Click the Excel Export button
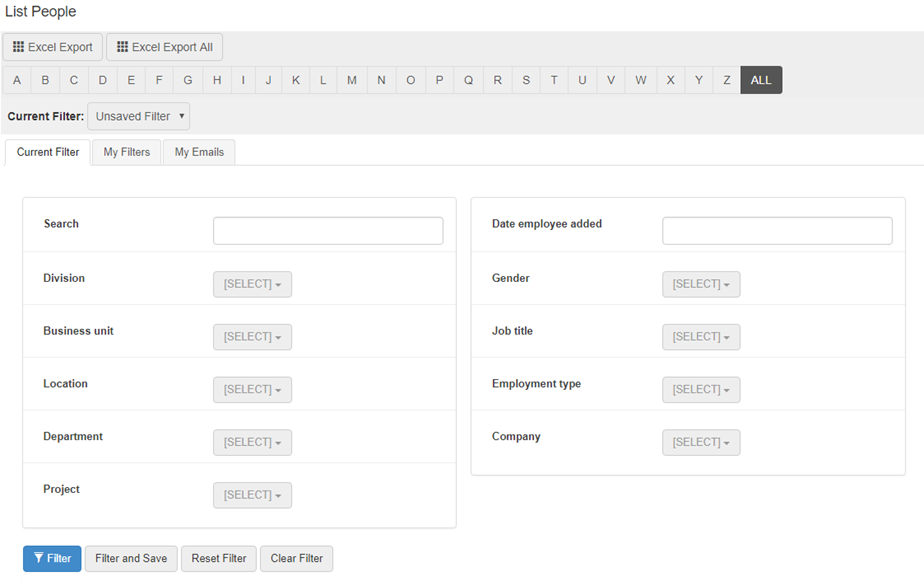The width and height of the screenshot is (924, 586). [x=53, y=47]
